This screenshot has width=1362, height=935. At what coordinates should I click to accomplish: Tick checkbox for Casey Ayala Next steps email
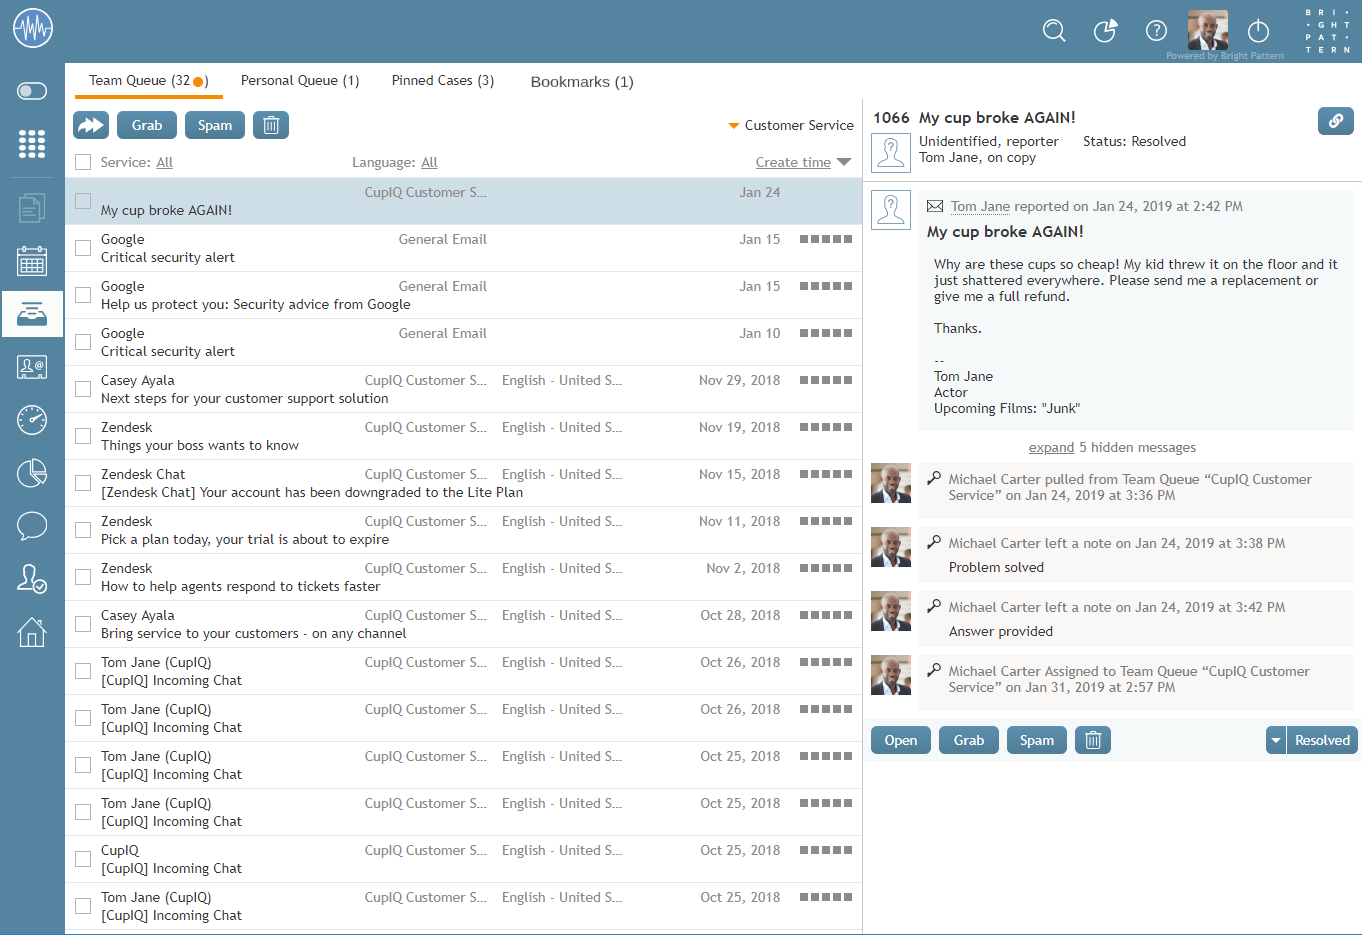[83, 389]
